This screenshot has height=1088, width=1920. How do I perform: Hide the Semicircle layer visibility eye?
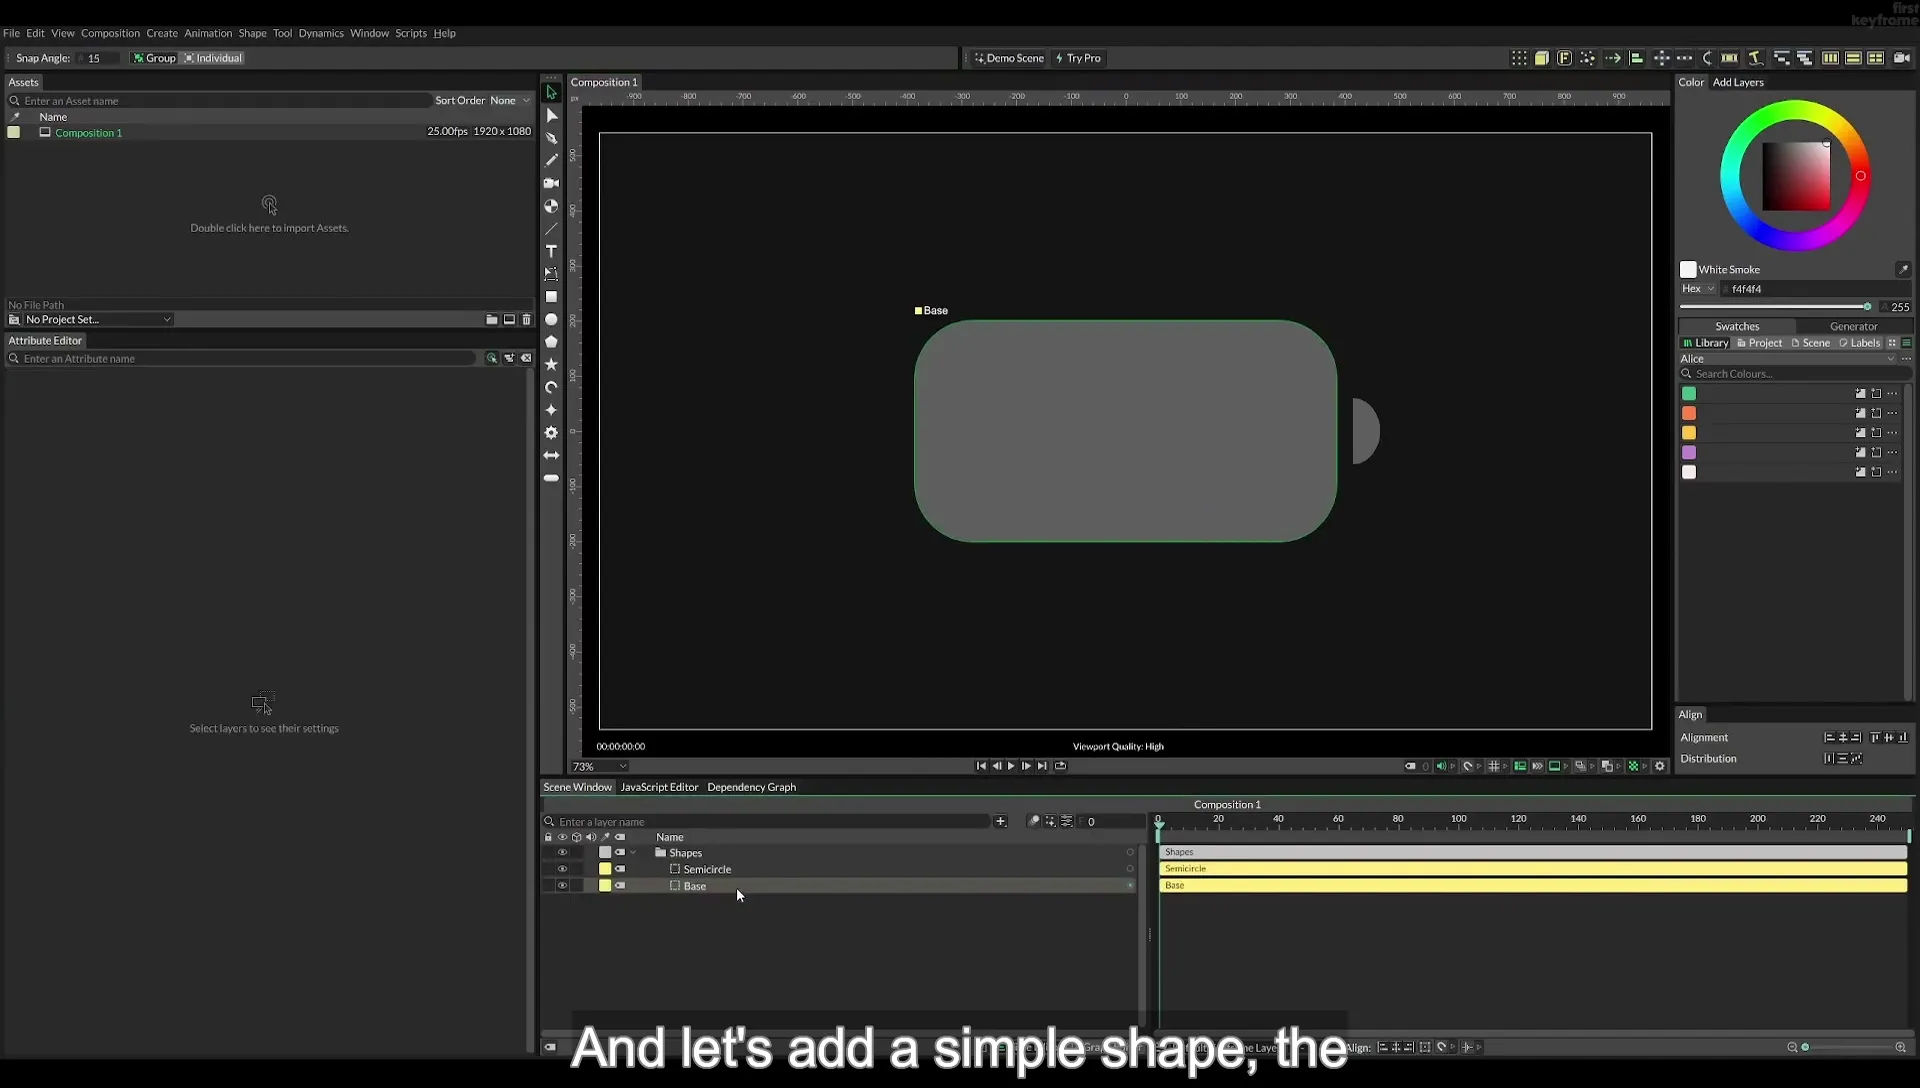tap(562, 869)
